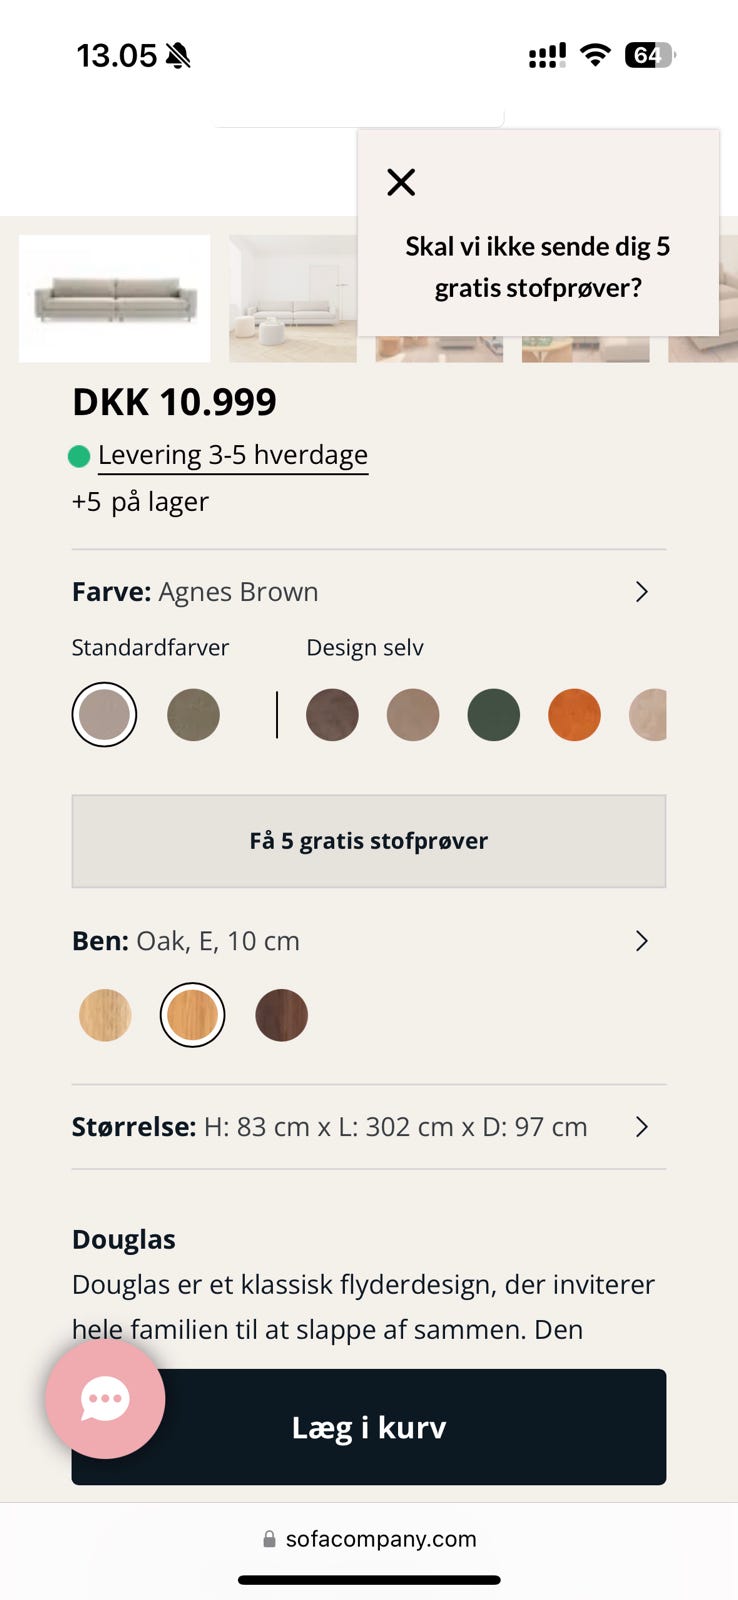Switch to the Standardfarver section
The image size is (738, 1600).
pyautogui.click(x=150, y=648)
